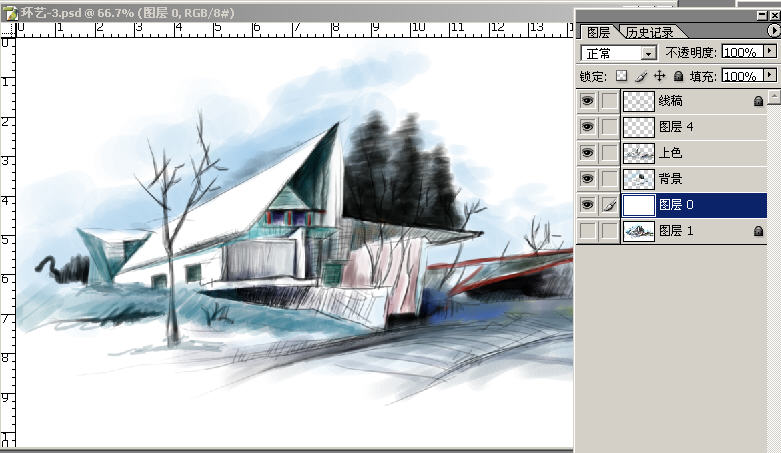781x453 pixels.
Task: Select the 背景 layer thumbnail
Action: (x=639, y=179)
